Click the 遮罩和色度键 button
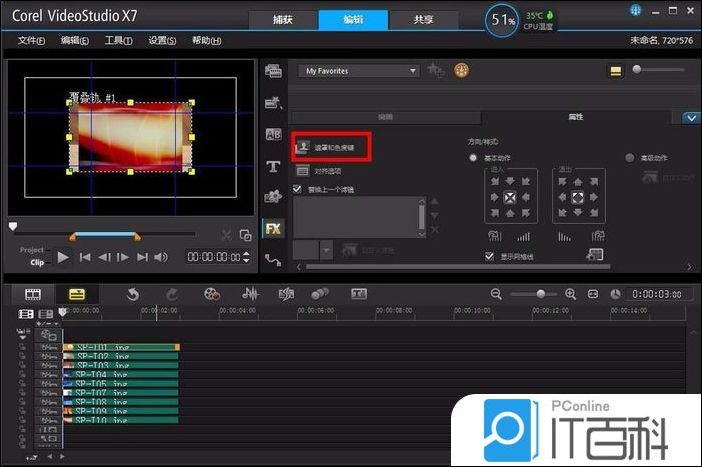Screen dimensions: 702x467 tap(330, 146)
